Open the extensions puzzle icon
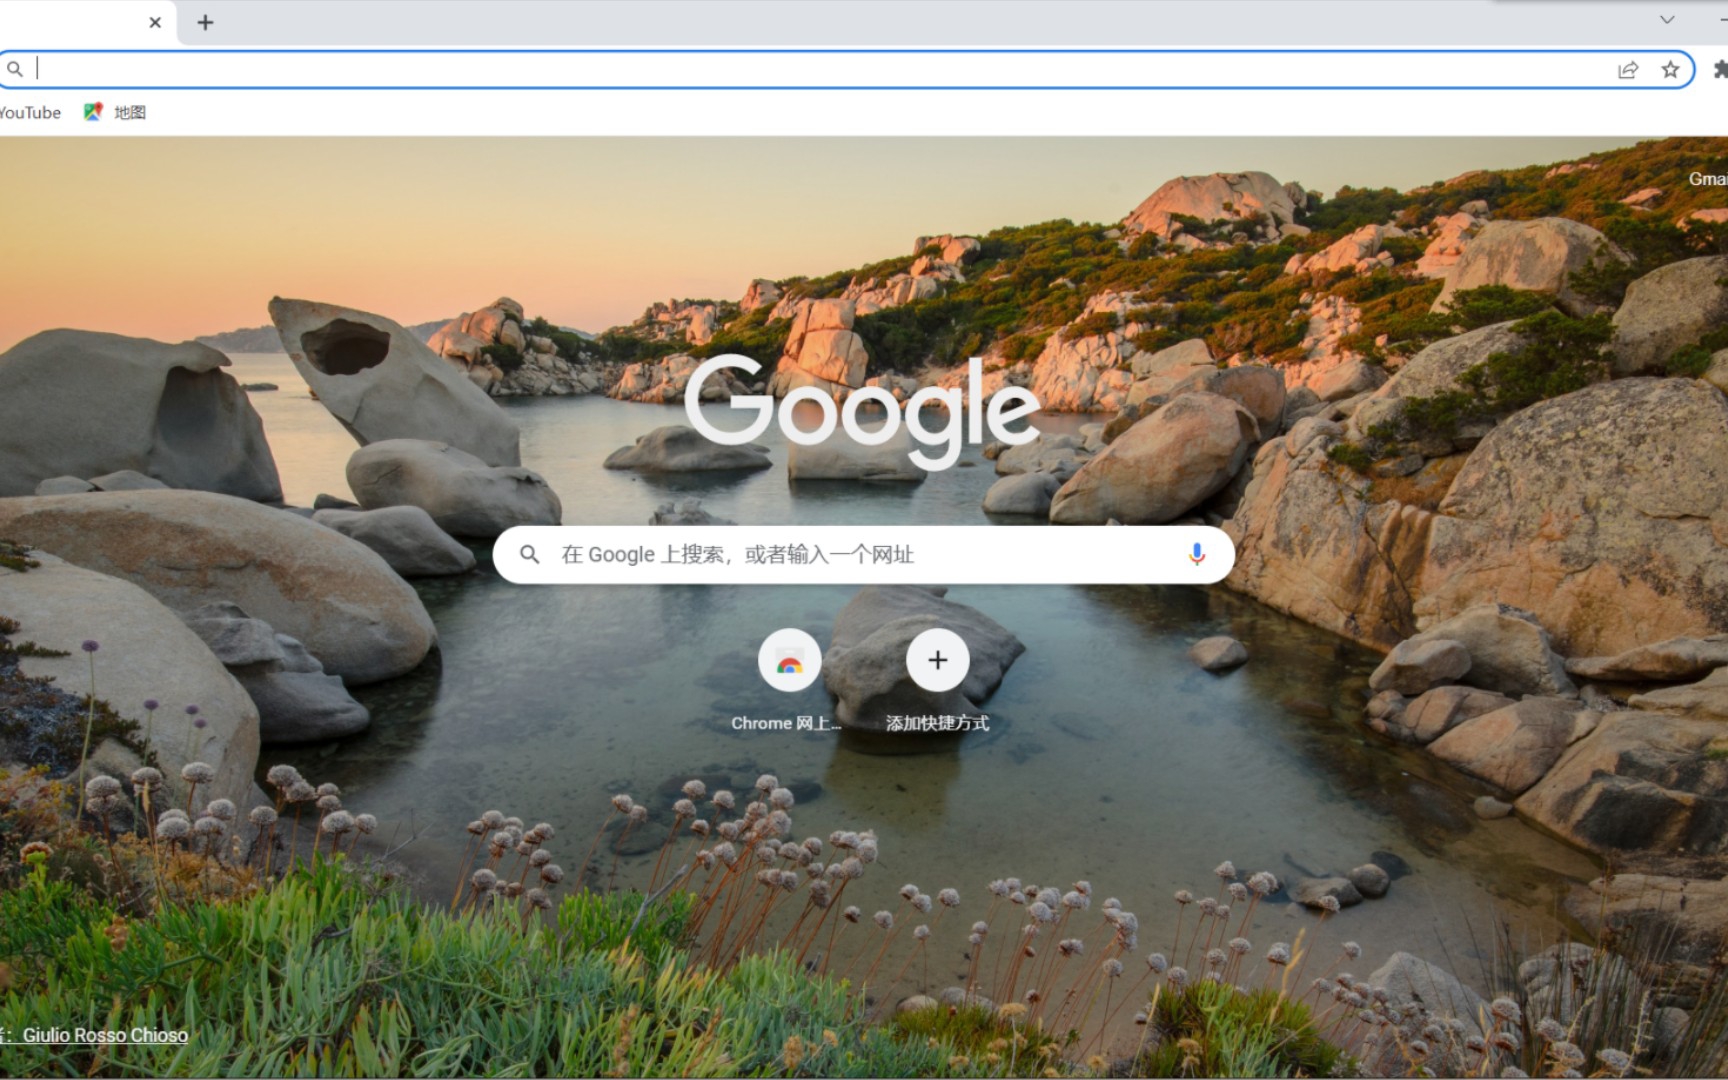The width and height of the screenshot is (1728, 1080). click(x=1720, y=69)
